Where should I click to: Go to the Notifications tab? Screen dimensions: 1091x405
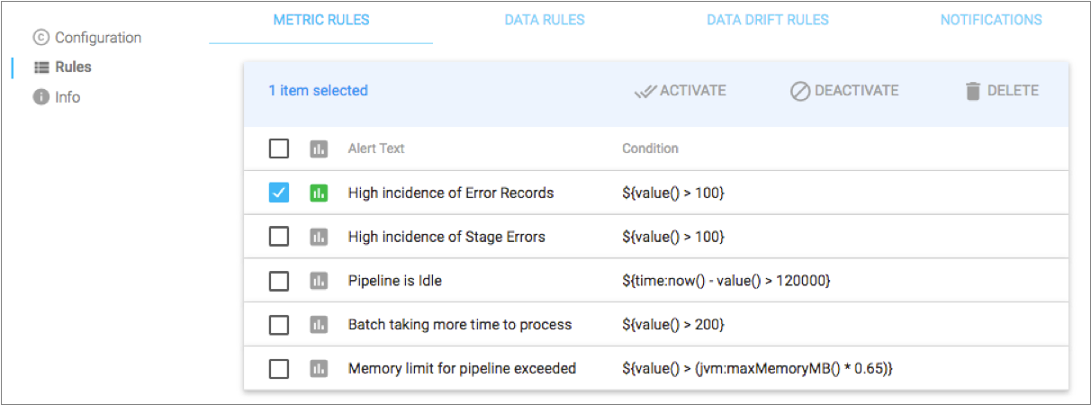click(991, 20)
